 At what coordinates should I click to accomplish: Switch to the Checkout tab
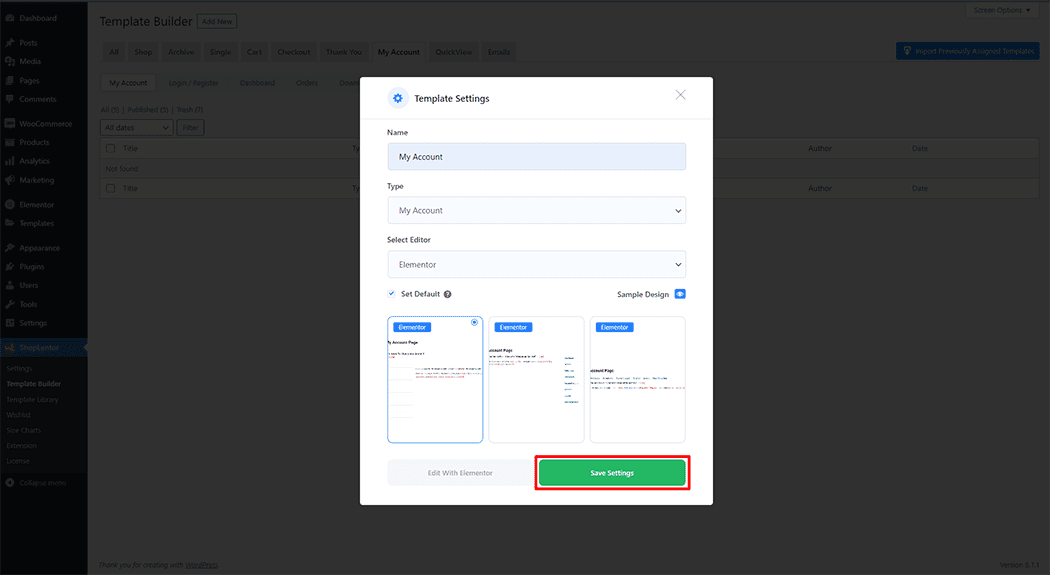(x=293, y=52)
